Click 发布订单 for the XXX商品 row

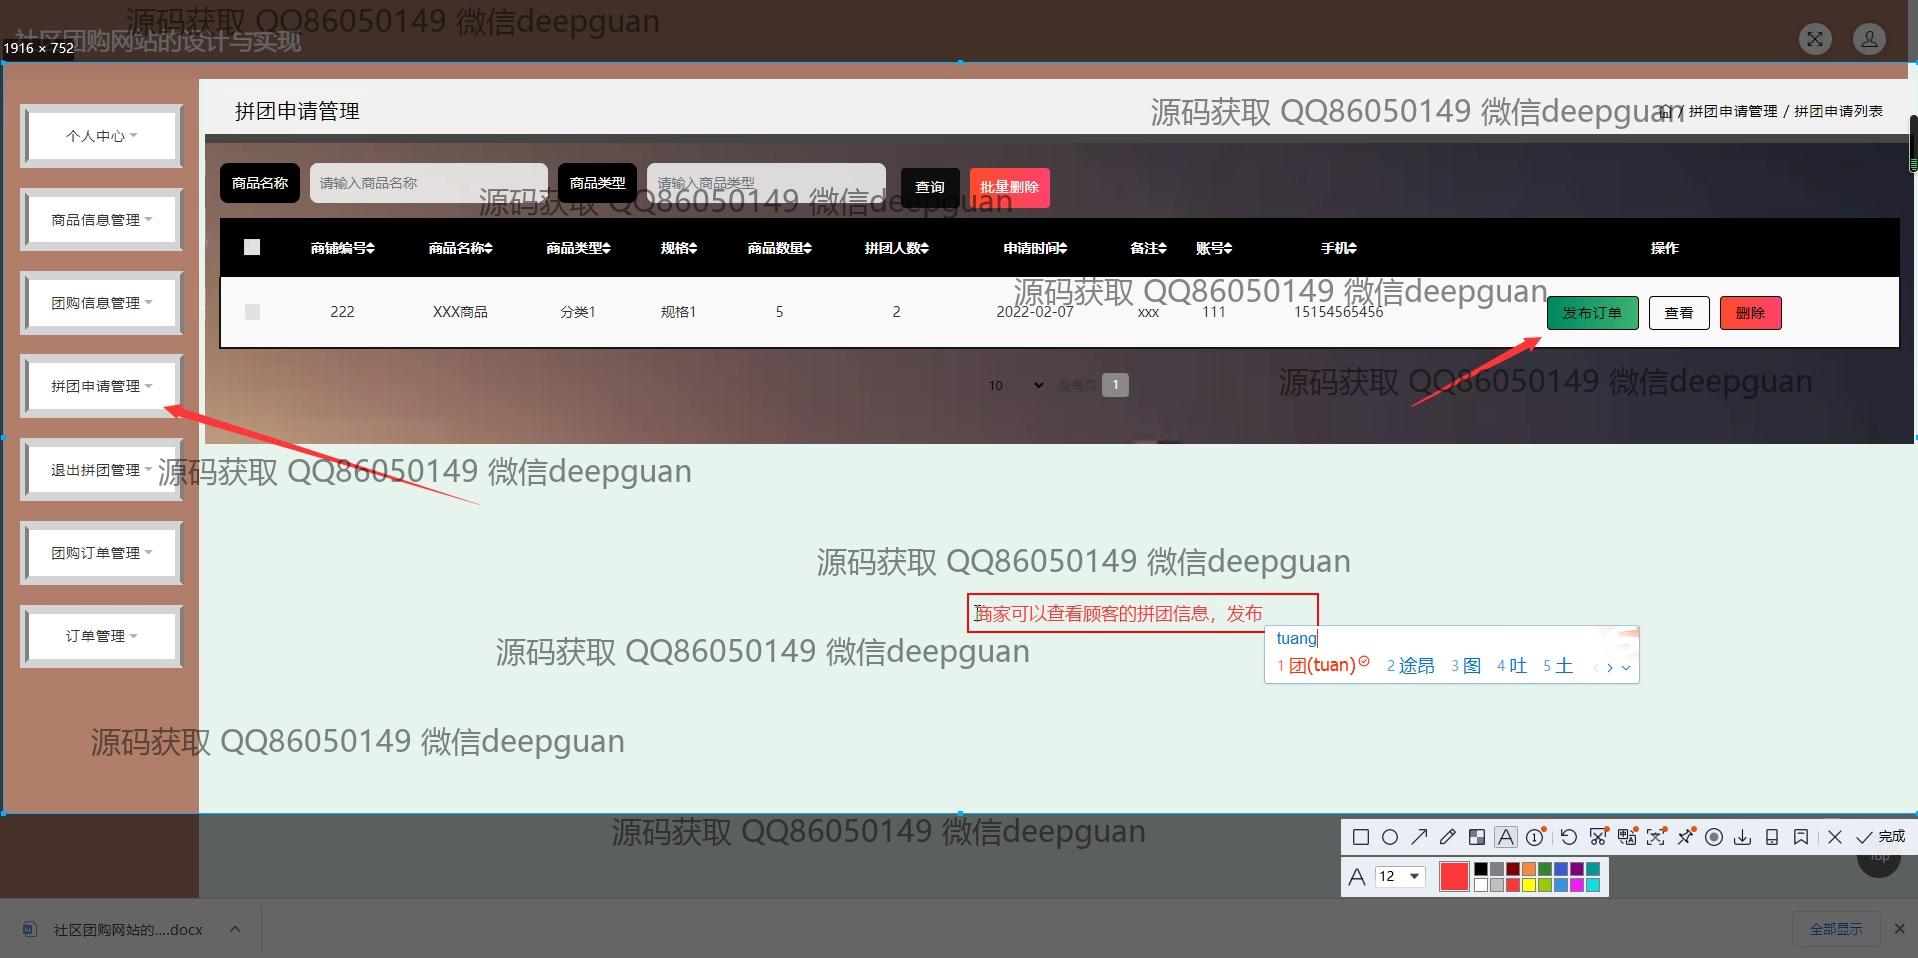(1592, 313)
